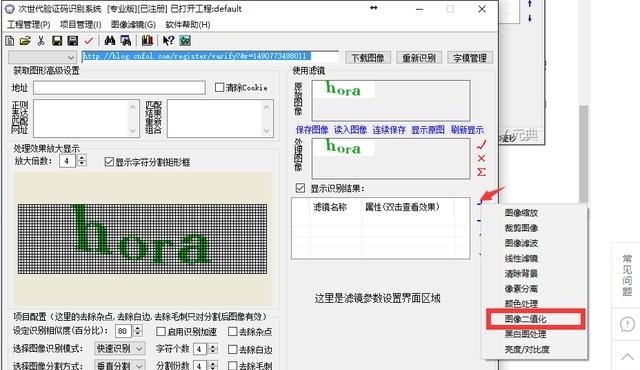Click the 重新识别 button
The image size is (640, 370).
[x=419, y=58]
